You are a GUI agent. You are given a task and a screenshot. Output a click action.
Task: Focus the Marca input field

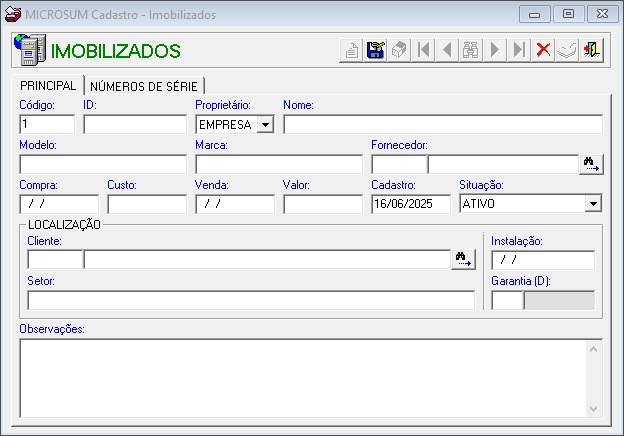(x=279, y=164)
